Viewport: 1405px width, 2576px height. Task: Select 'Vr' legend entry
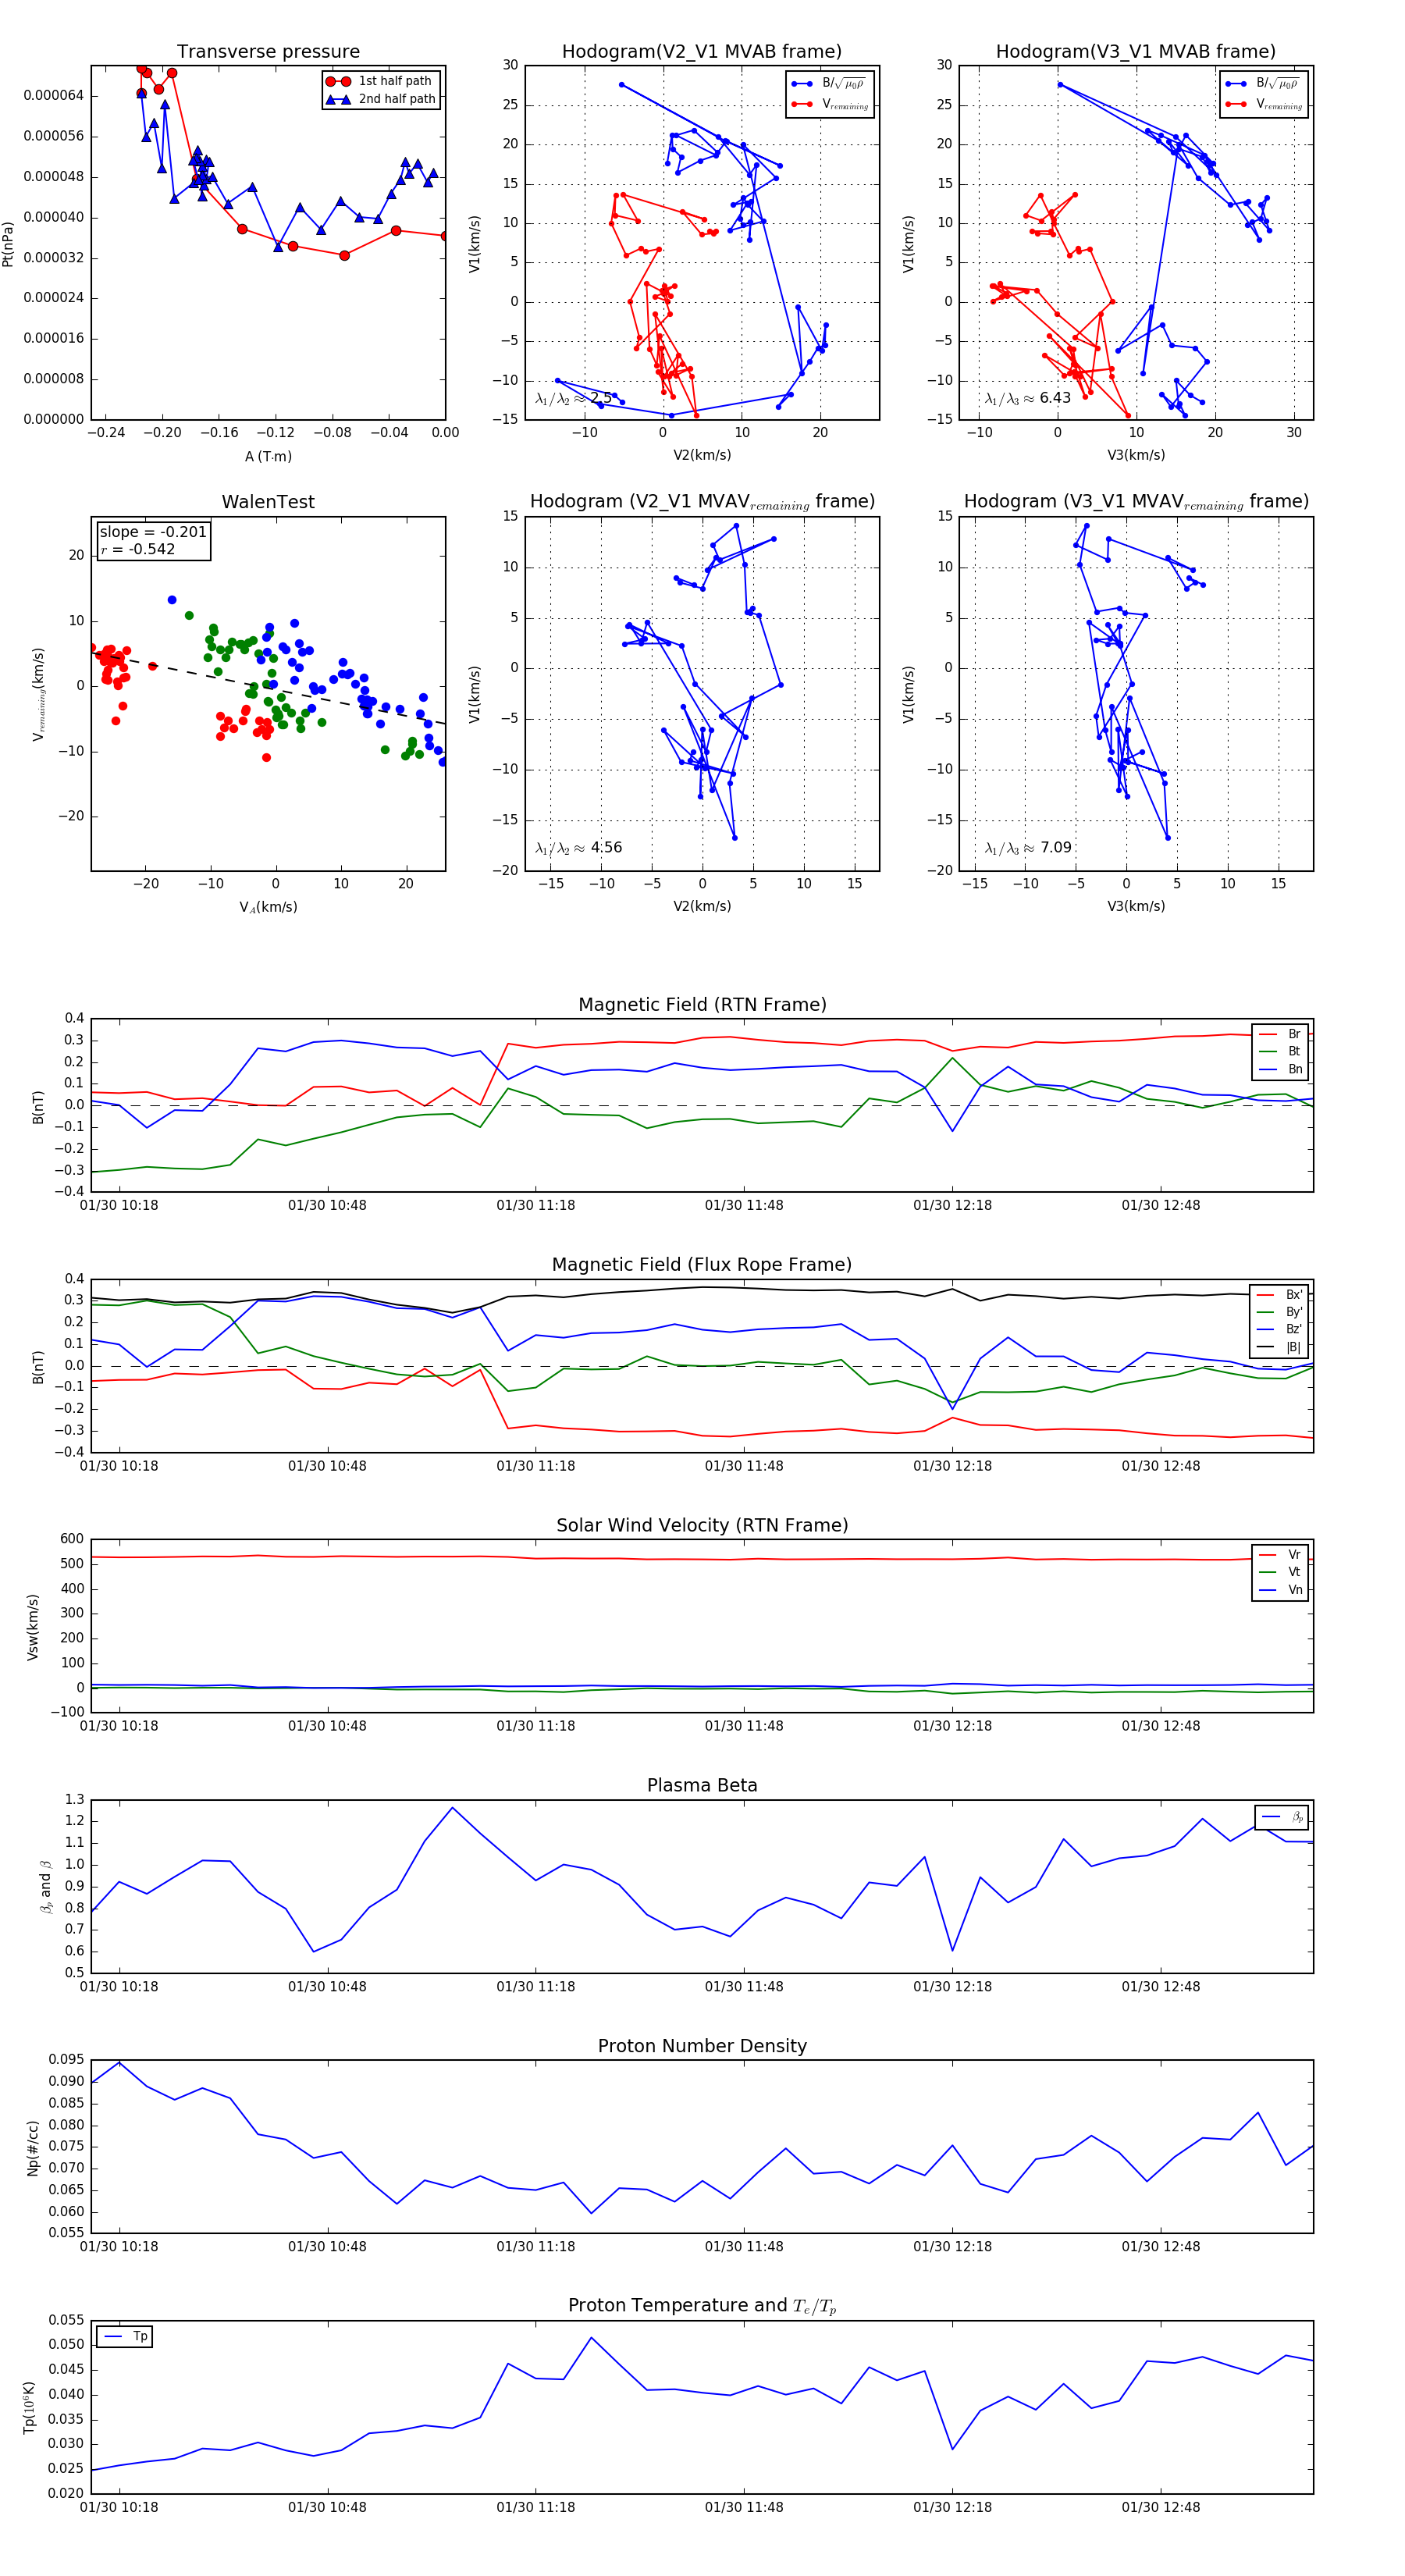tap(1280, 1555)
